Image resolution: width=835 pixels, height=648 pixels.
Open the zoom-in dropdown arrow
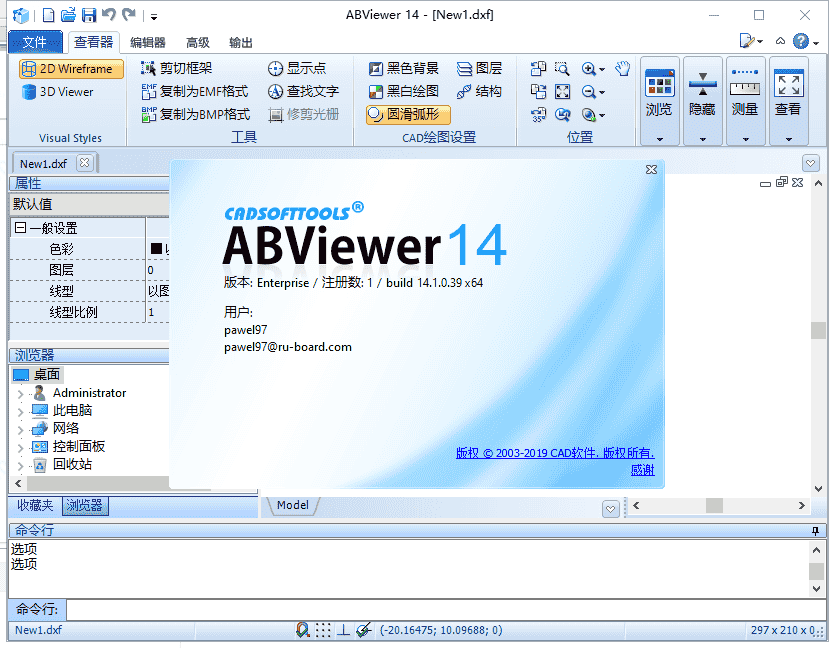point(603,71)
